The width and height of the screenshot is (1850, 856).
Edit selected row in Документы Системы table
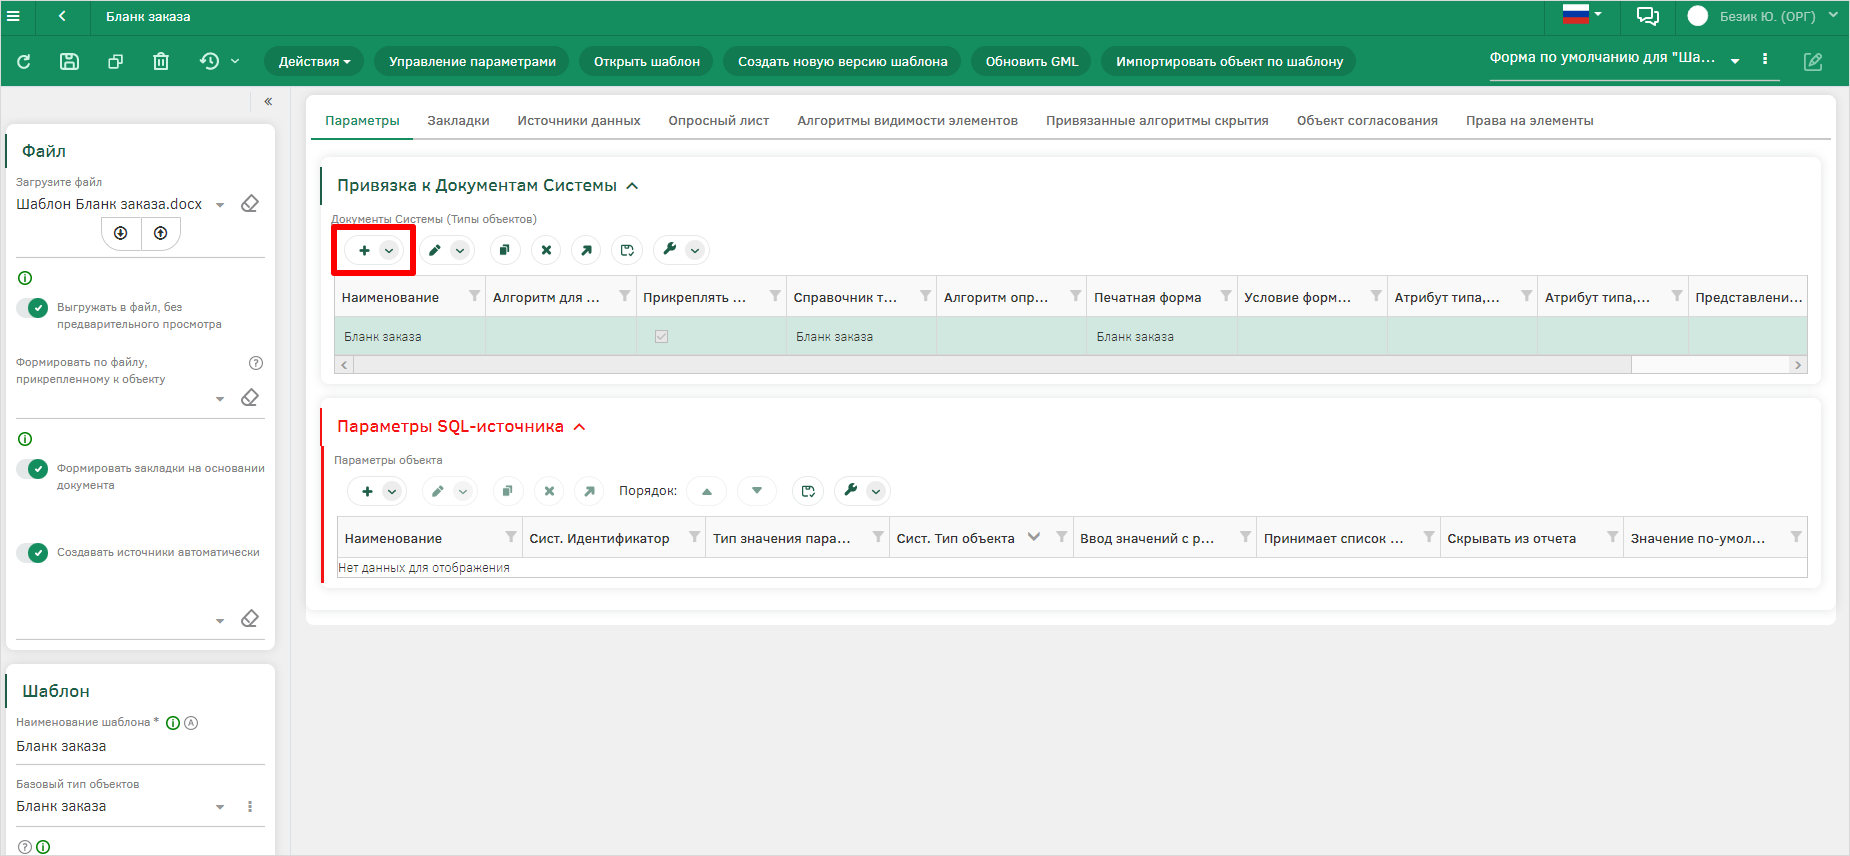pyautogui.click(x=435, y=250)
